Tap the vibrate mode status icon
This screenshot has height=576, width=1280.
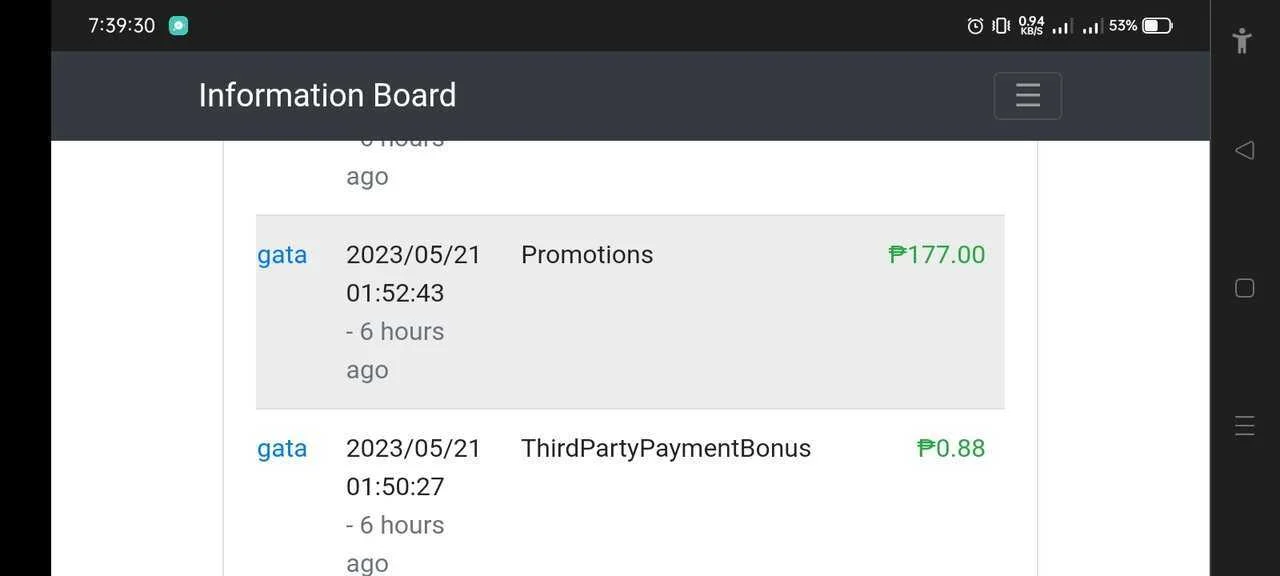1001,26
